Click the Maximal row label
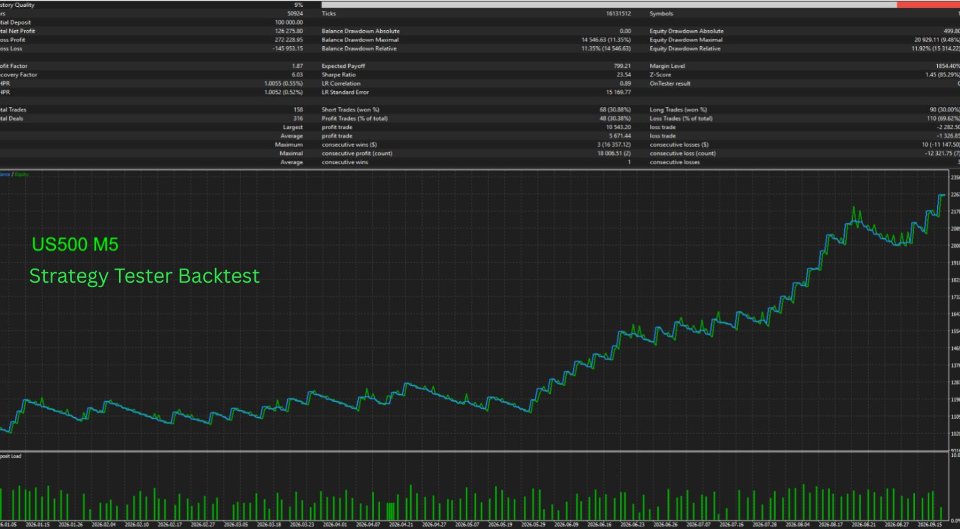The height and width of the screenshot is (529, 960). click(x=291, y=153)
